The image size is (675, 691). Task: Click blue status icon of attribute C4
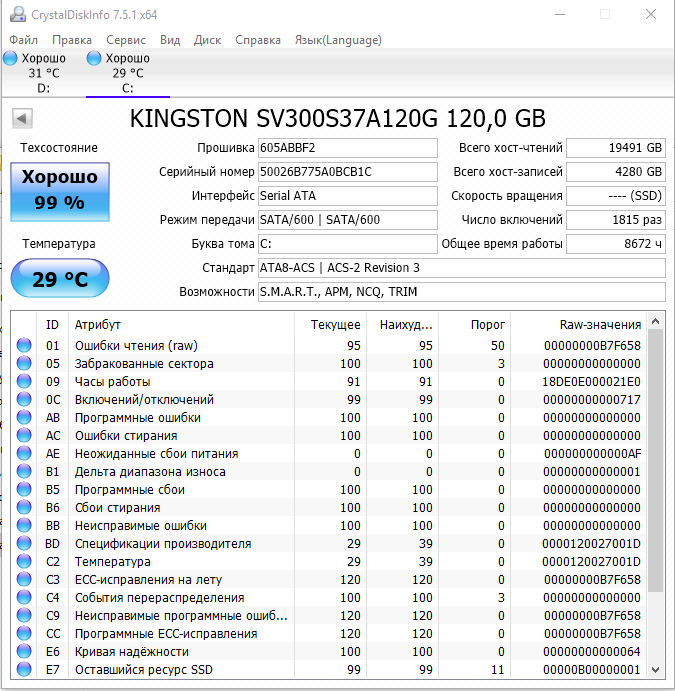(x=24, y=598)
